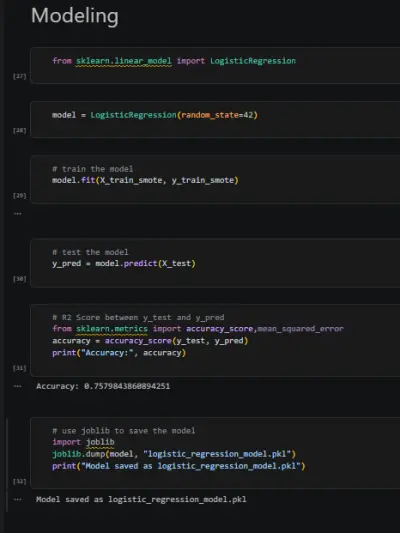The width and height of the screenshot is (400, 533).
Task: Click execution count label 30
Action: click(19, 279)
